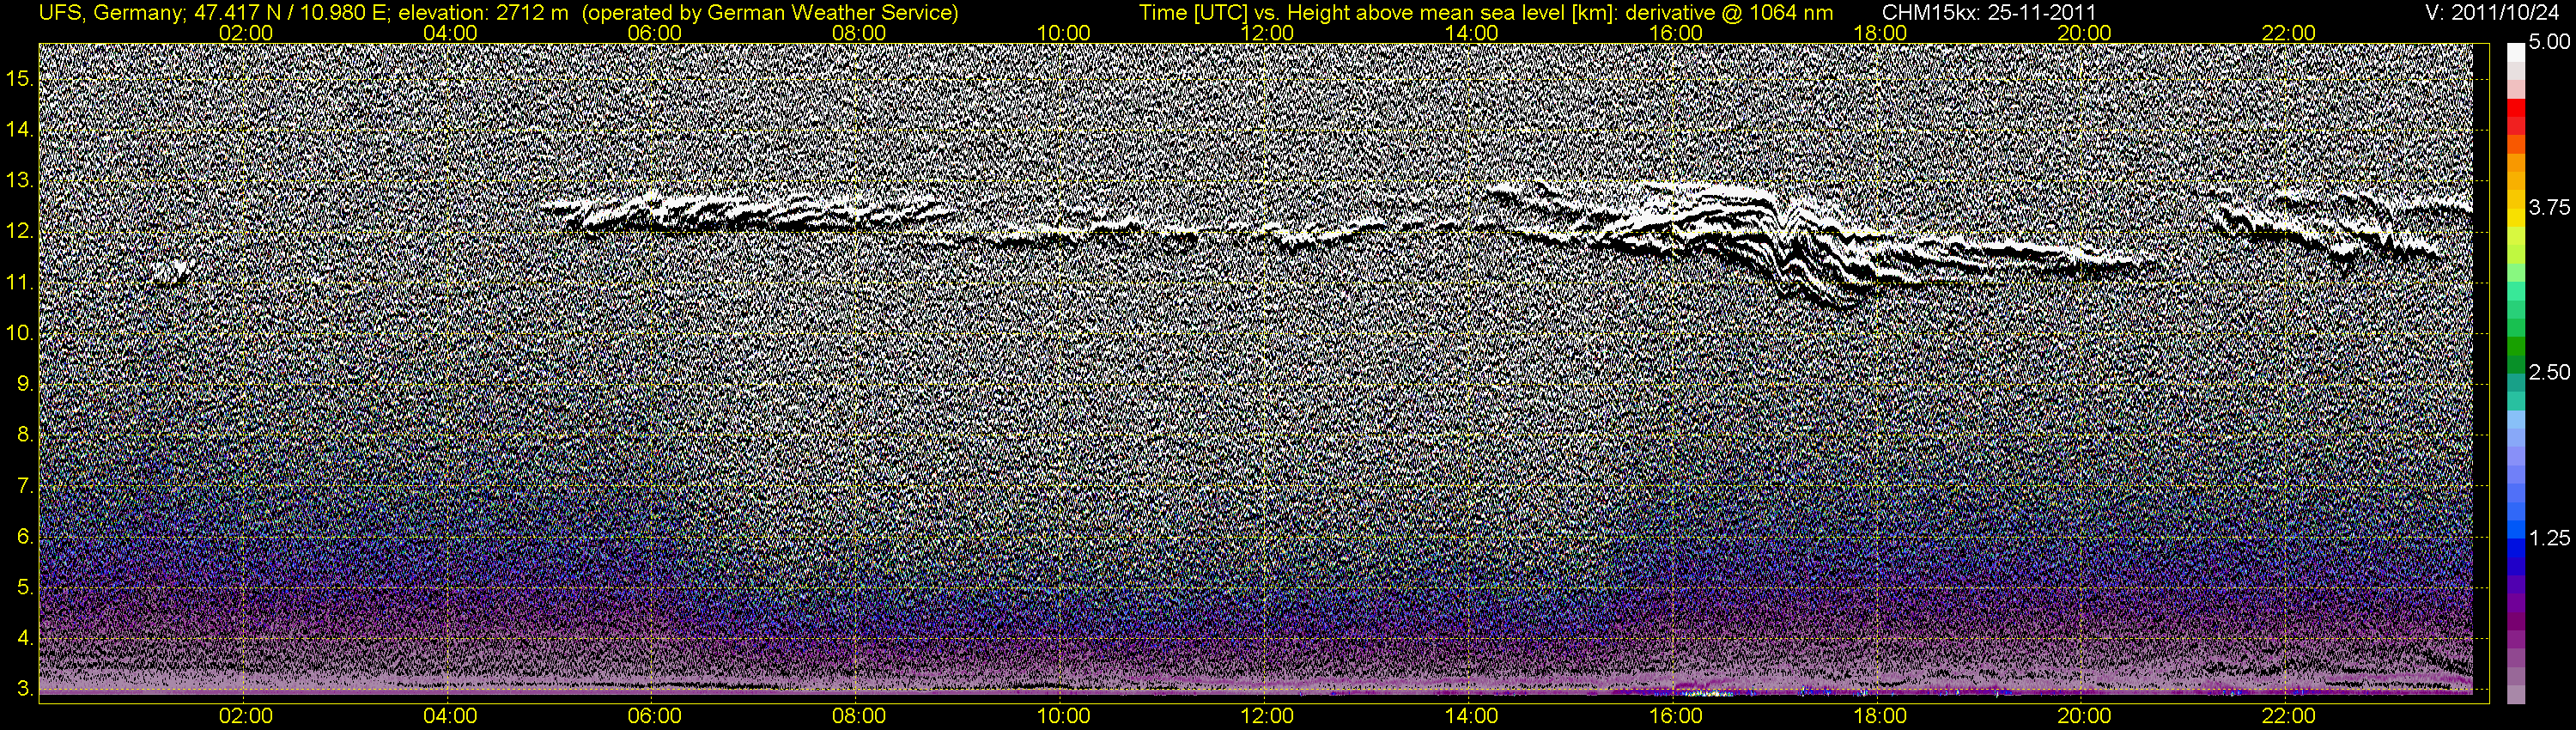Click the version label 'V: 2011/10/24'

[2492, 13]
